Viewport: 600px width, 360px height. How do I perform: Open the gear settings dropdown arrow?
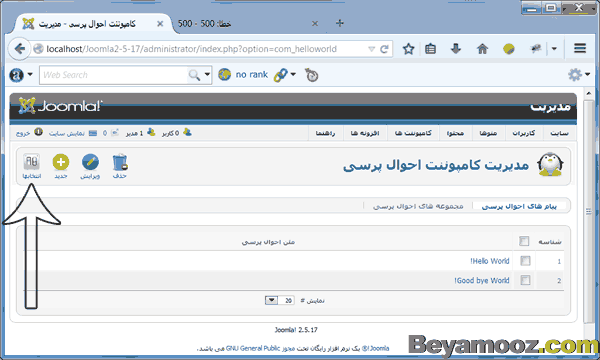587,74
